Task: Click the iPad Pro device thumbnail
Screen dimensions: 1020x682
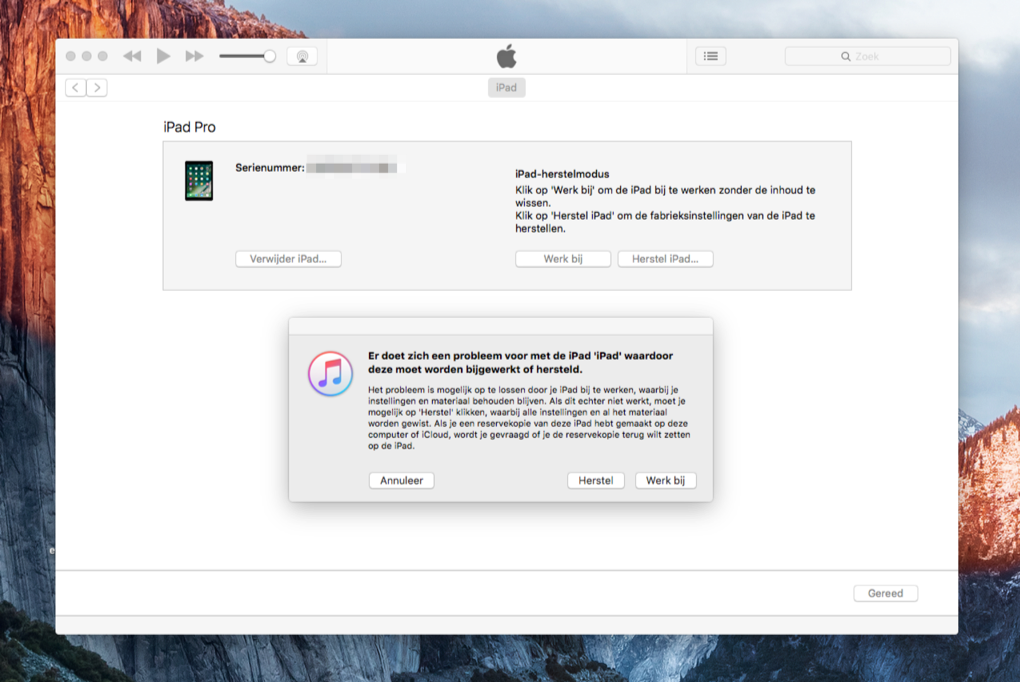Action: tap(198, 180)
